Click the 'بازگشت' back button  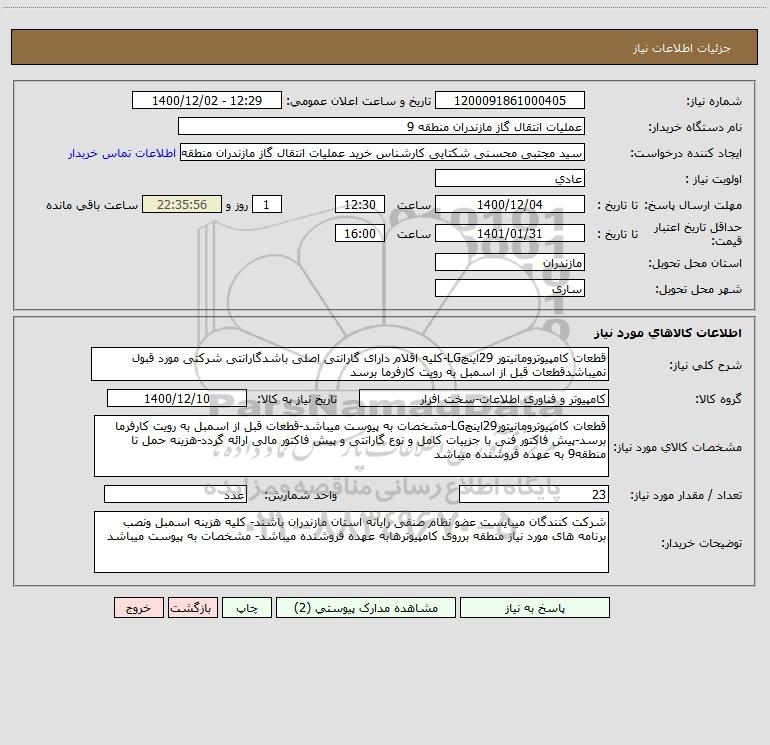192,608
